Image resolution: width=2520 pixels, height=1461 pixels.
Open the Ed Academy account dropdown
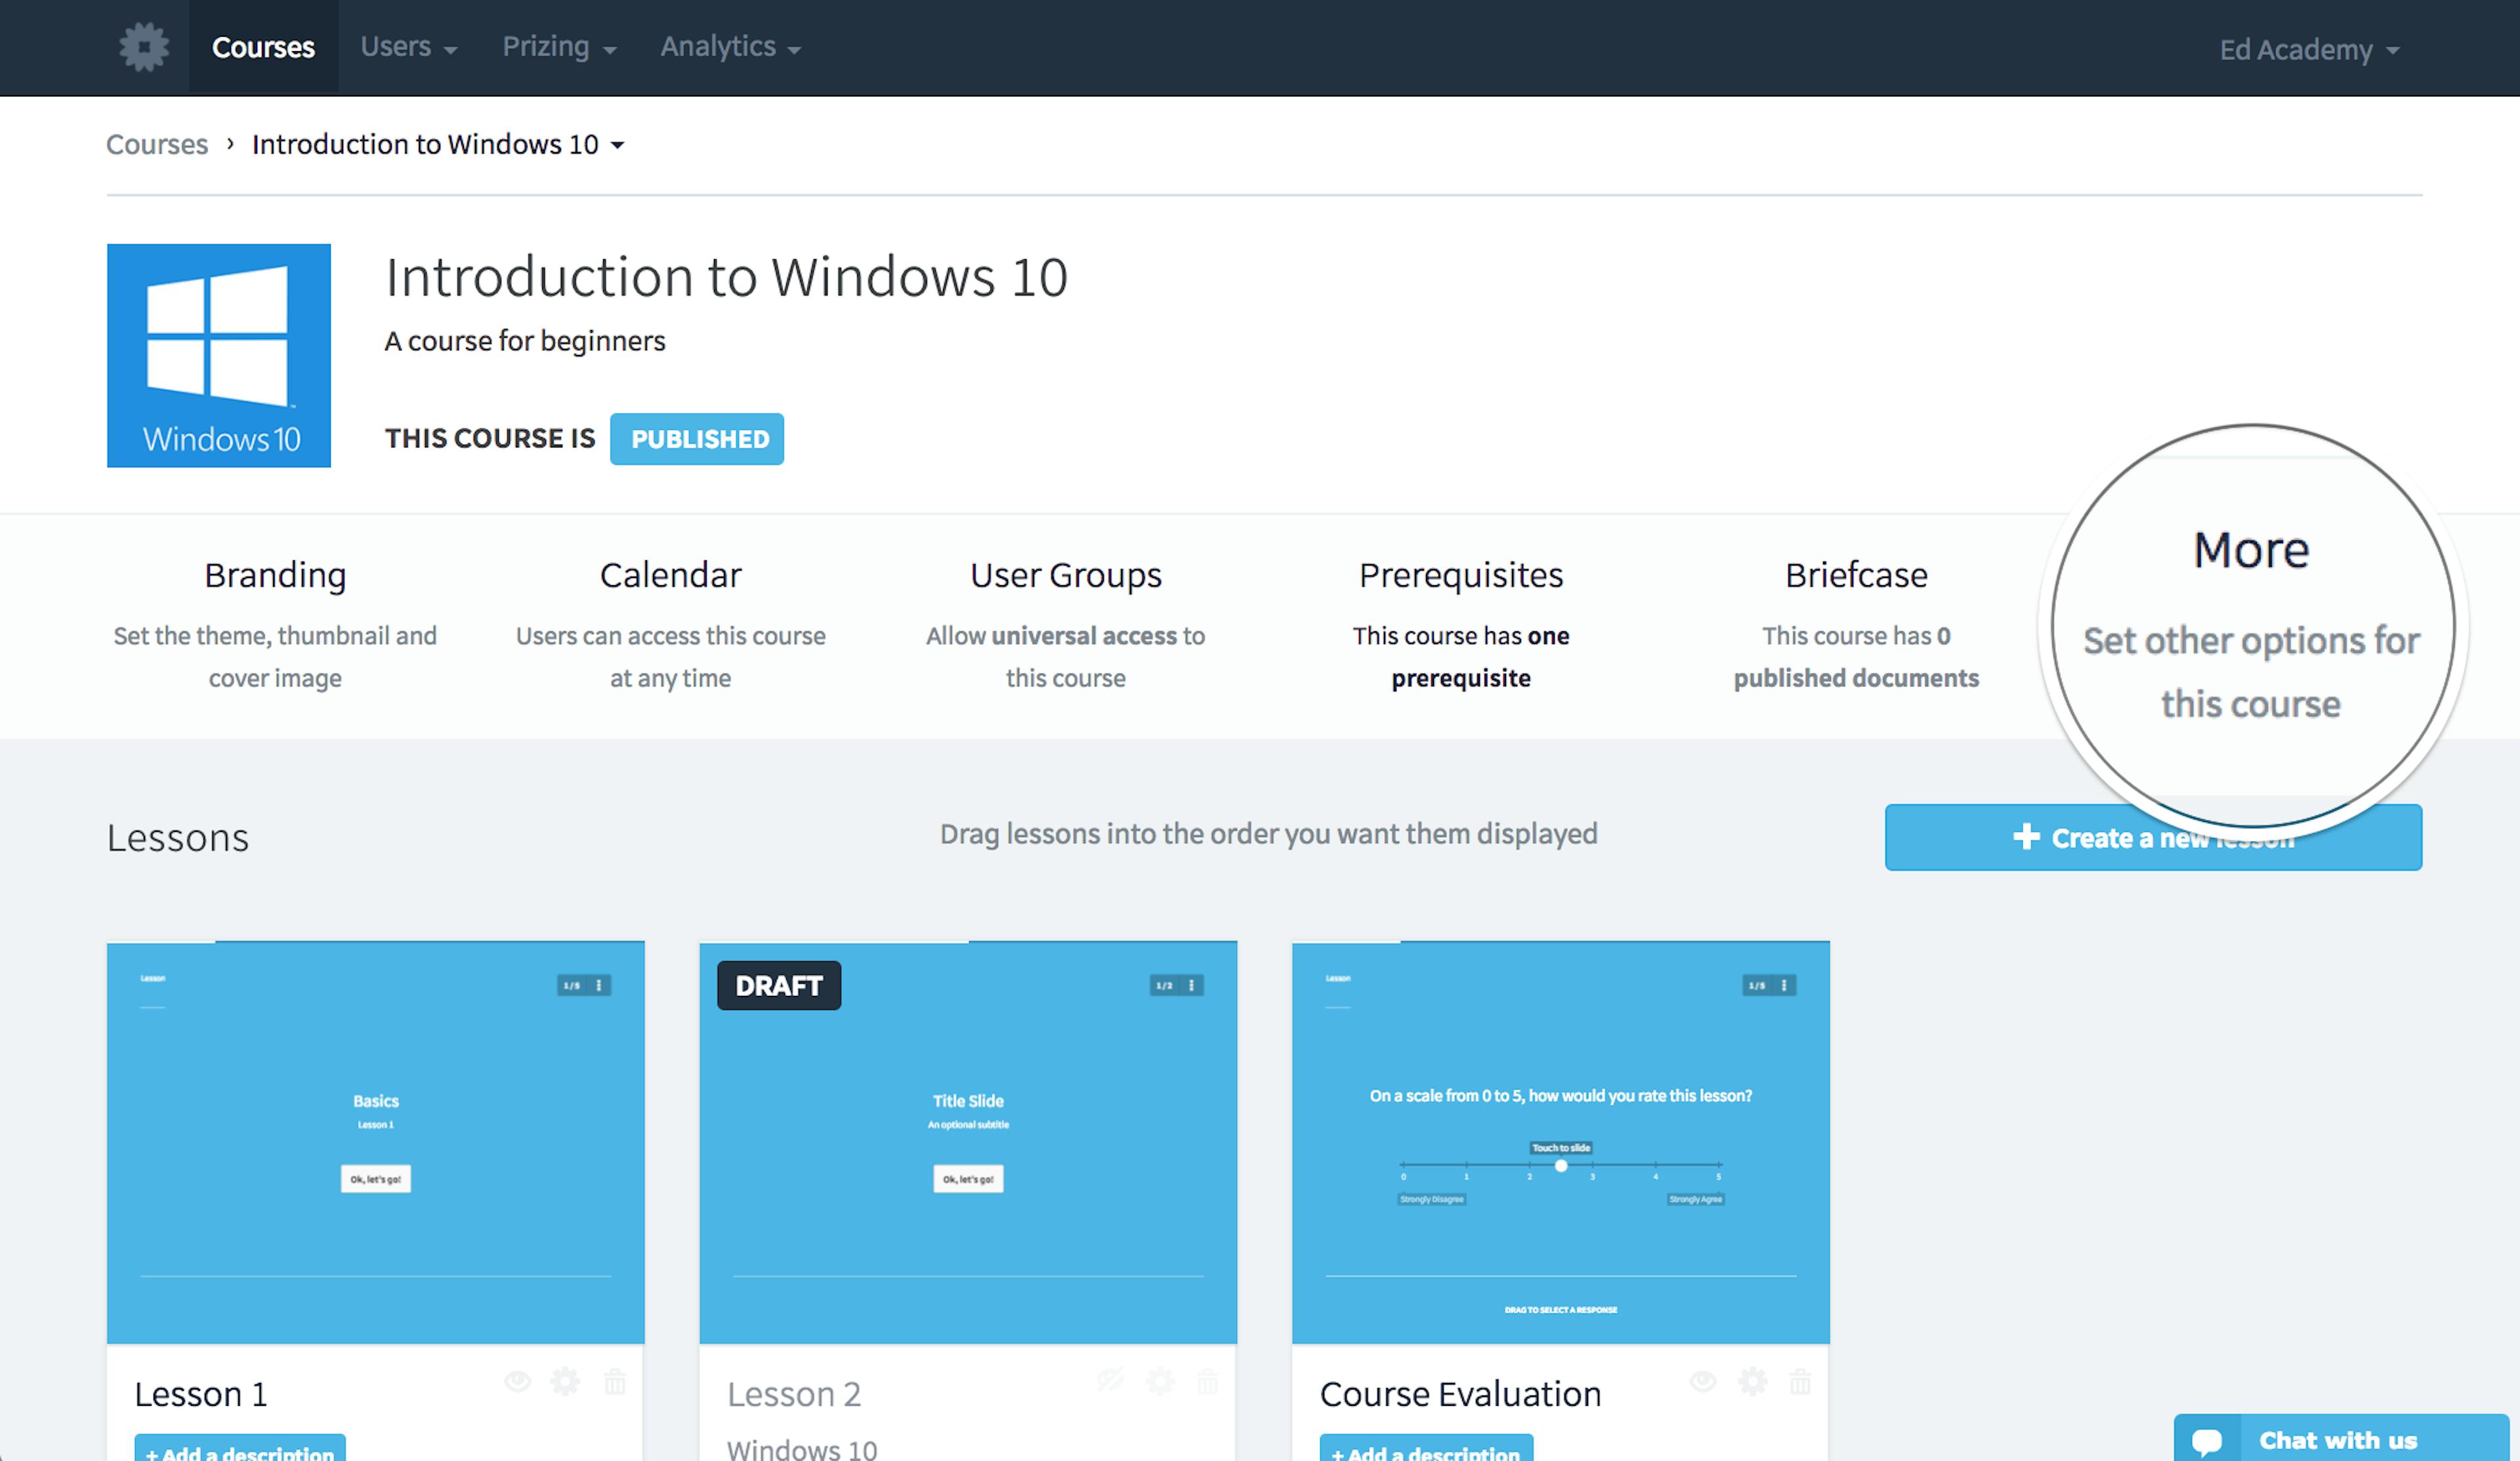tap(2308, 50)
